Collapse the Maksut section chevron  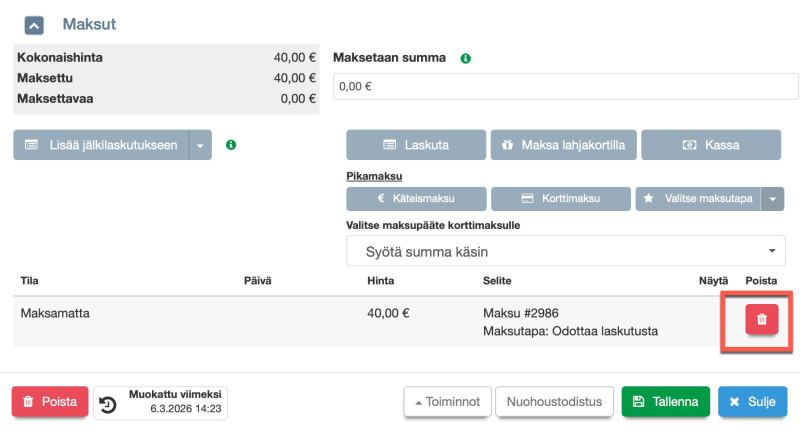click(34, 24)
